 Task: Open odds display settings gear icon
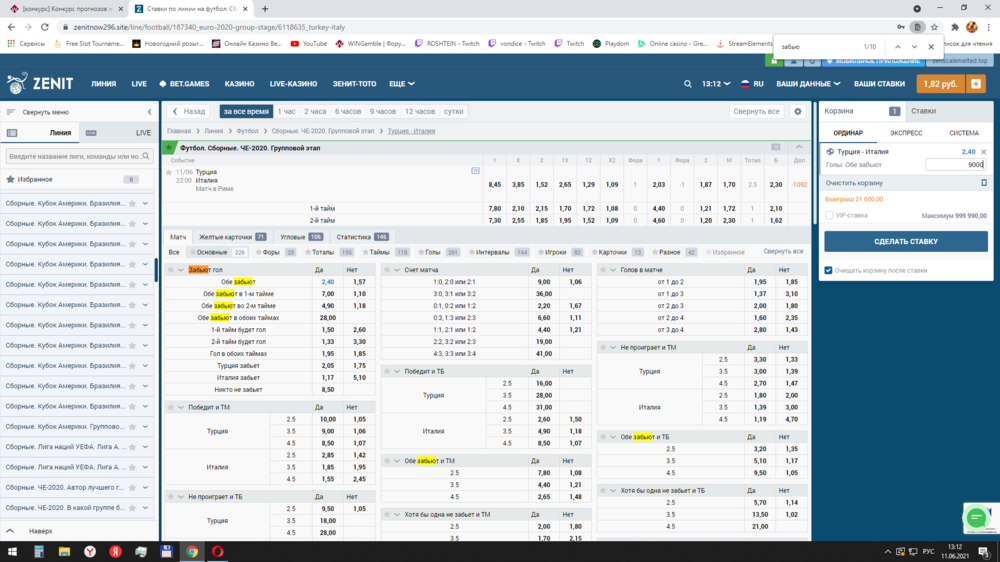coord(798,112)
